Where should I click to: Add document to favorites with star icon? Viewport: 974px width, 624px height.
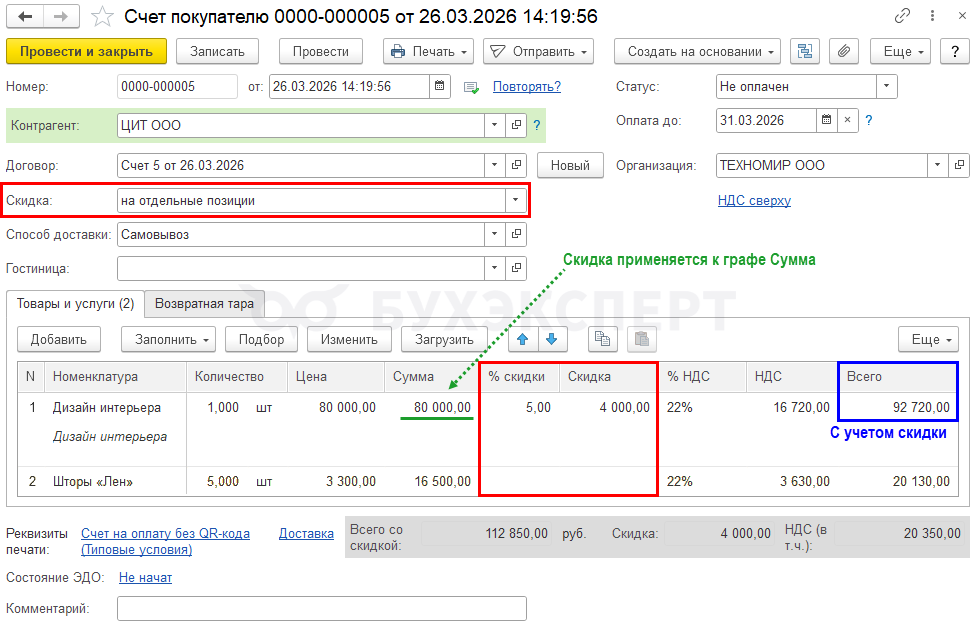[x=102, y=17]
